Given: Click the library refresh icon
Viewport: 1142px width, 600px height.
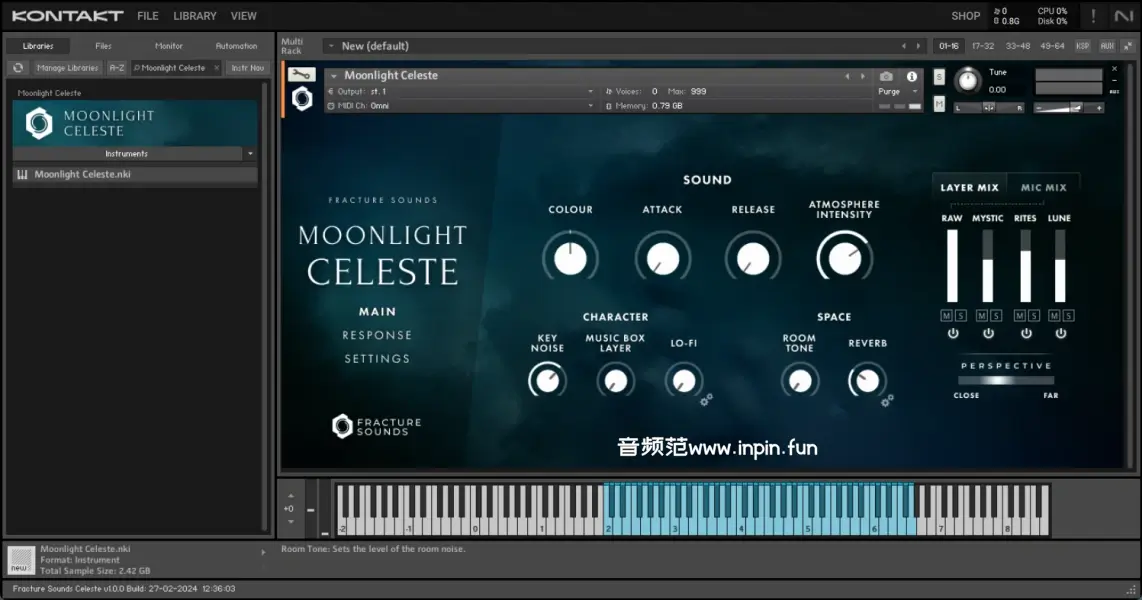Looking at the screenshot, I should [x=17, y=68].
